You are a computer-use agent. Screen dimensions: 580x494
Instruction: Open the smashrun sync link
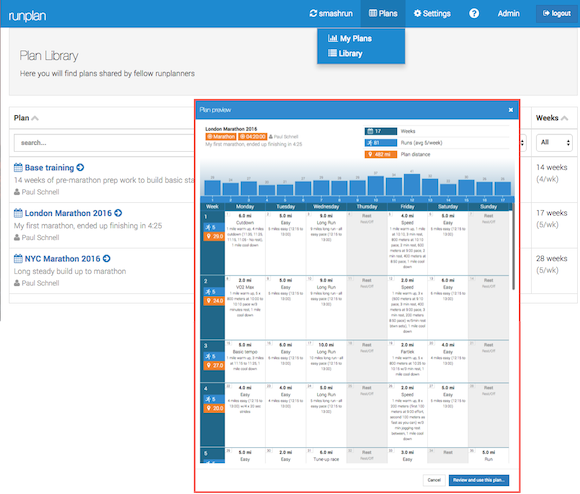(x=331, y=14)
